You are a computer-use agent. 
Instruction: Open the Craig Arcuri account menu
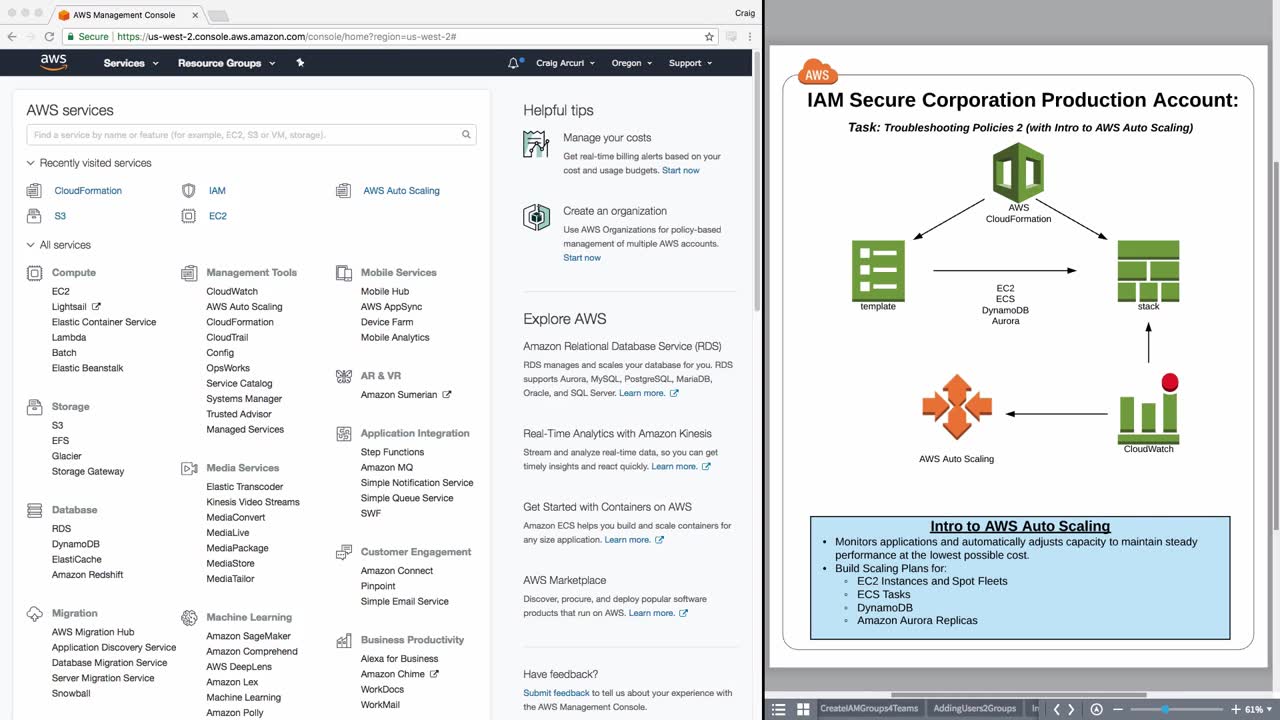563,63
